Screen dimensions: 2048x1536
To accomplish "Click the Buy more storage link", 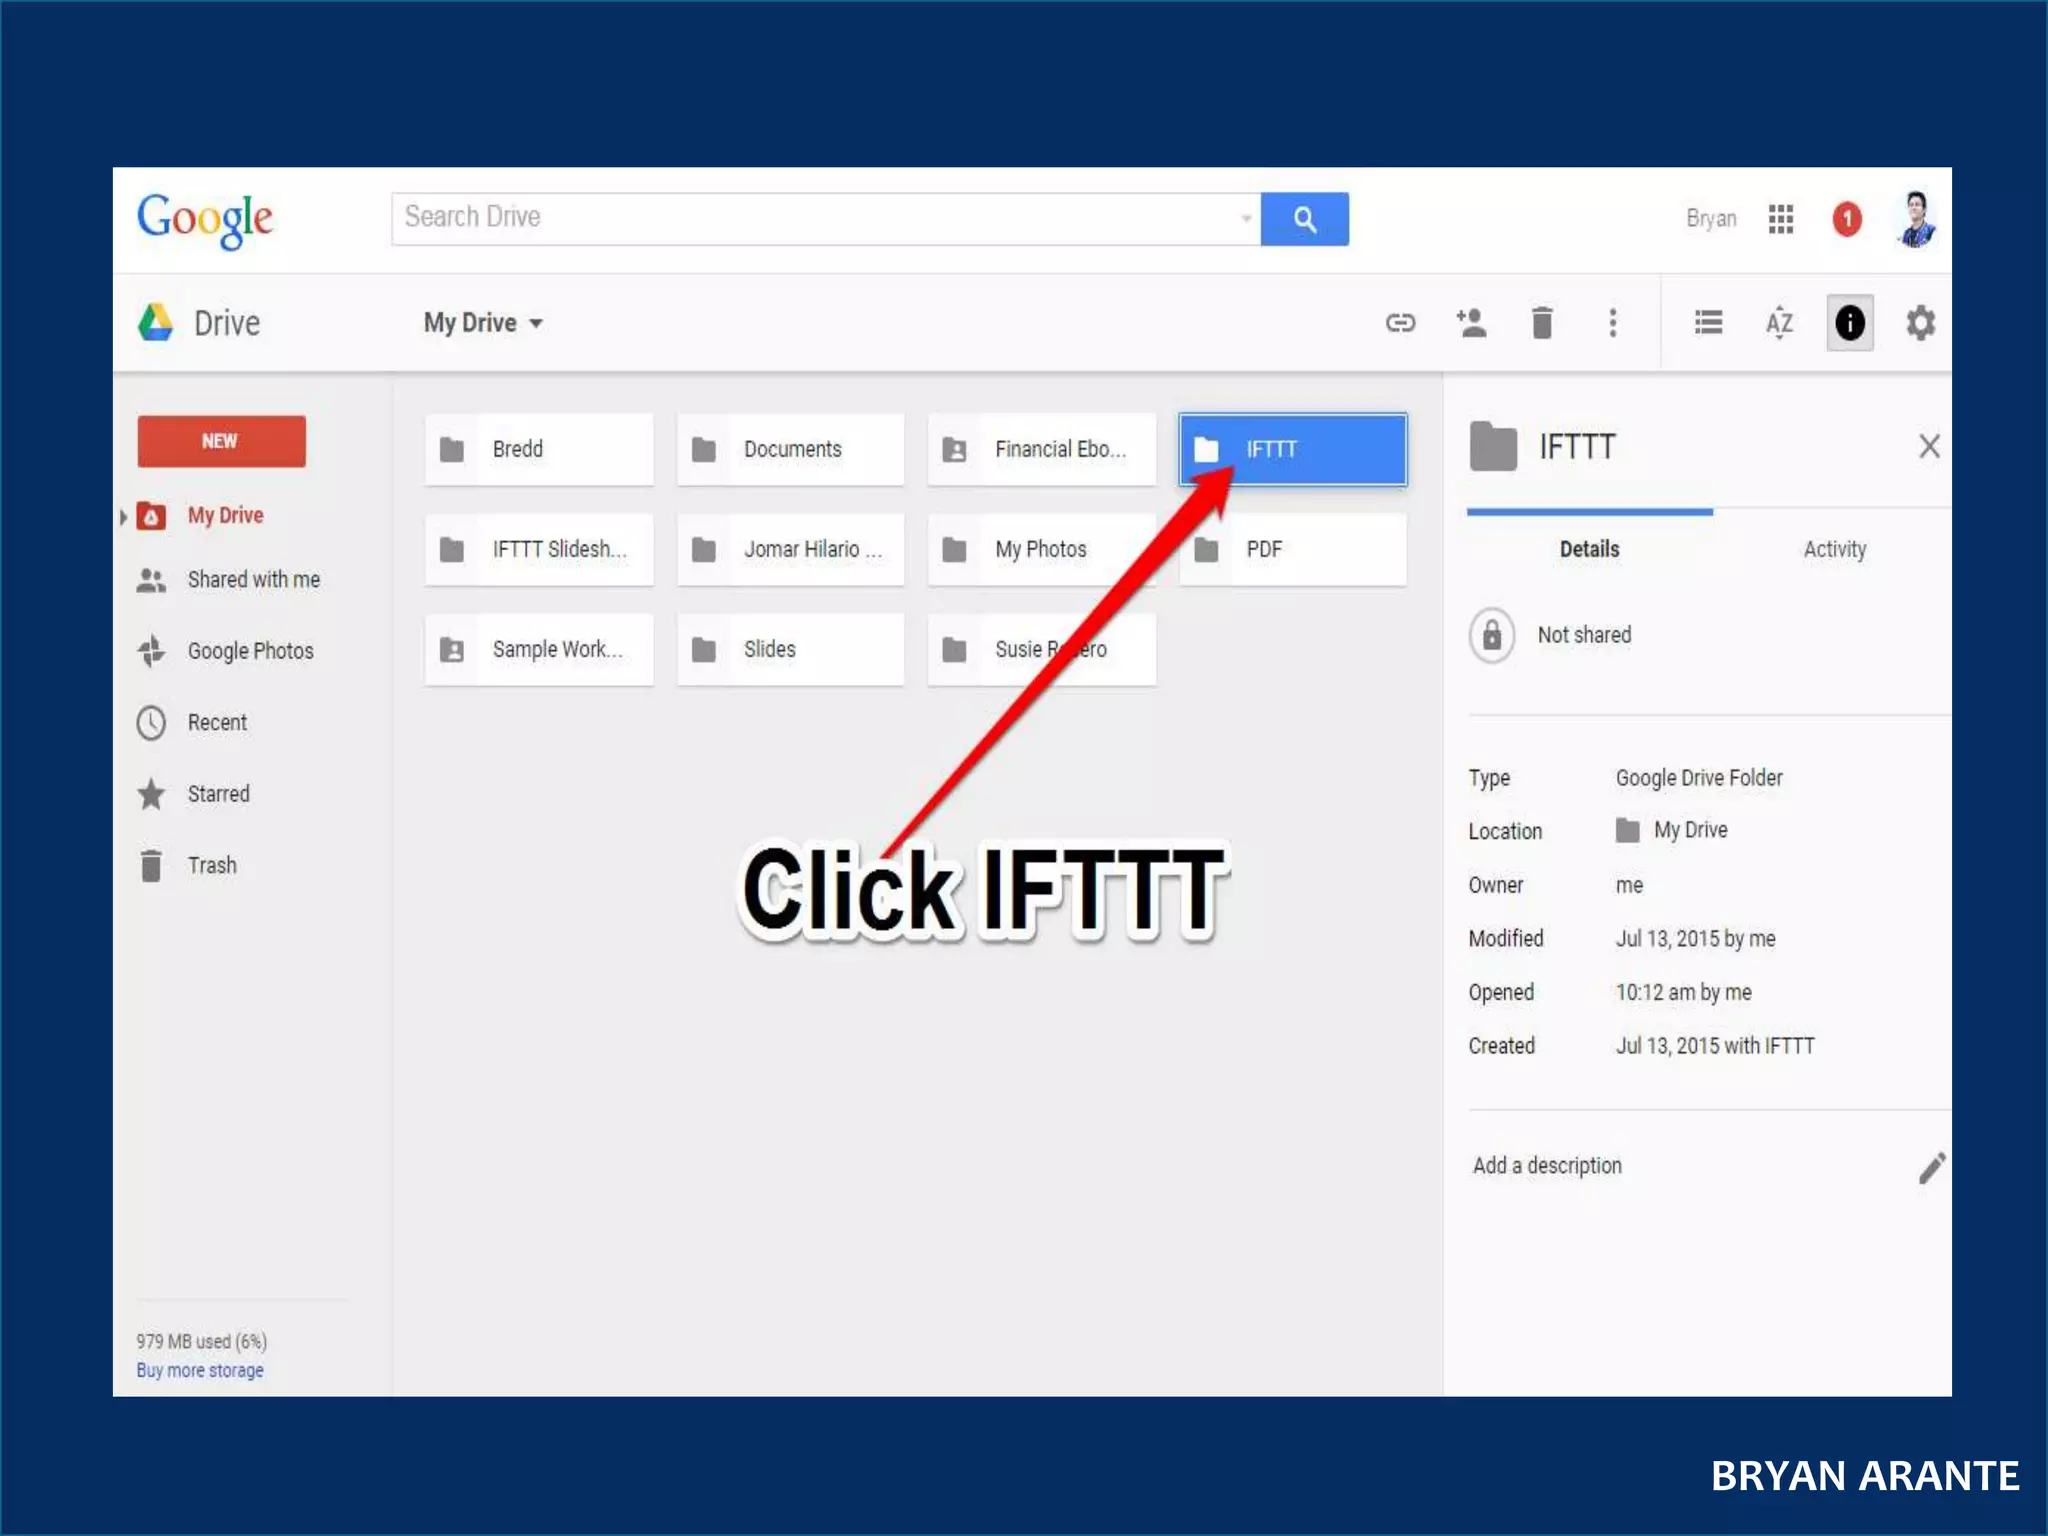I will 200,1370.
